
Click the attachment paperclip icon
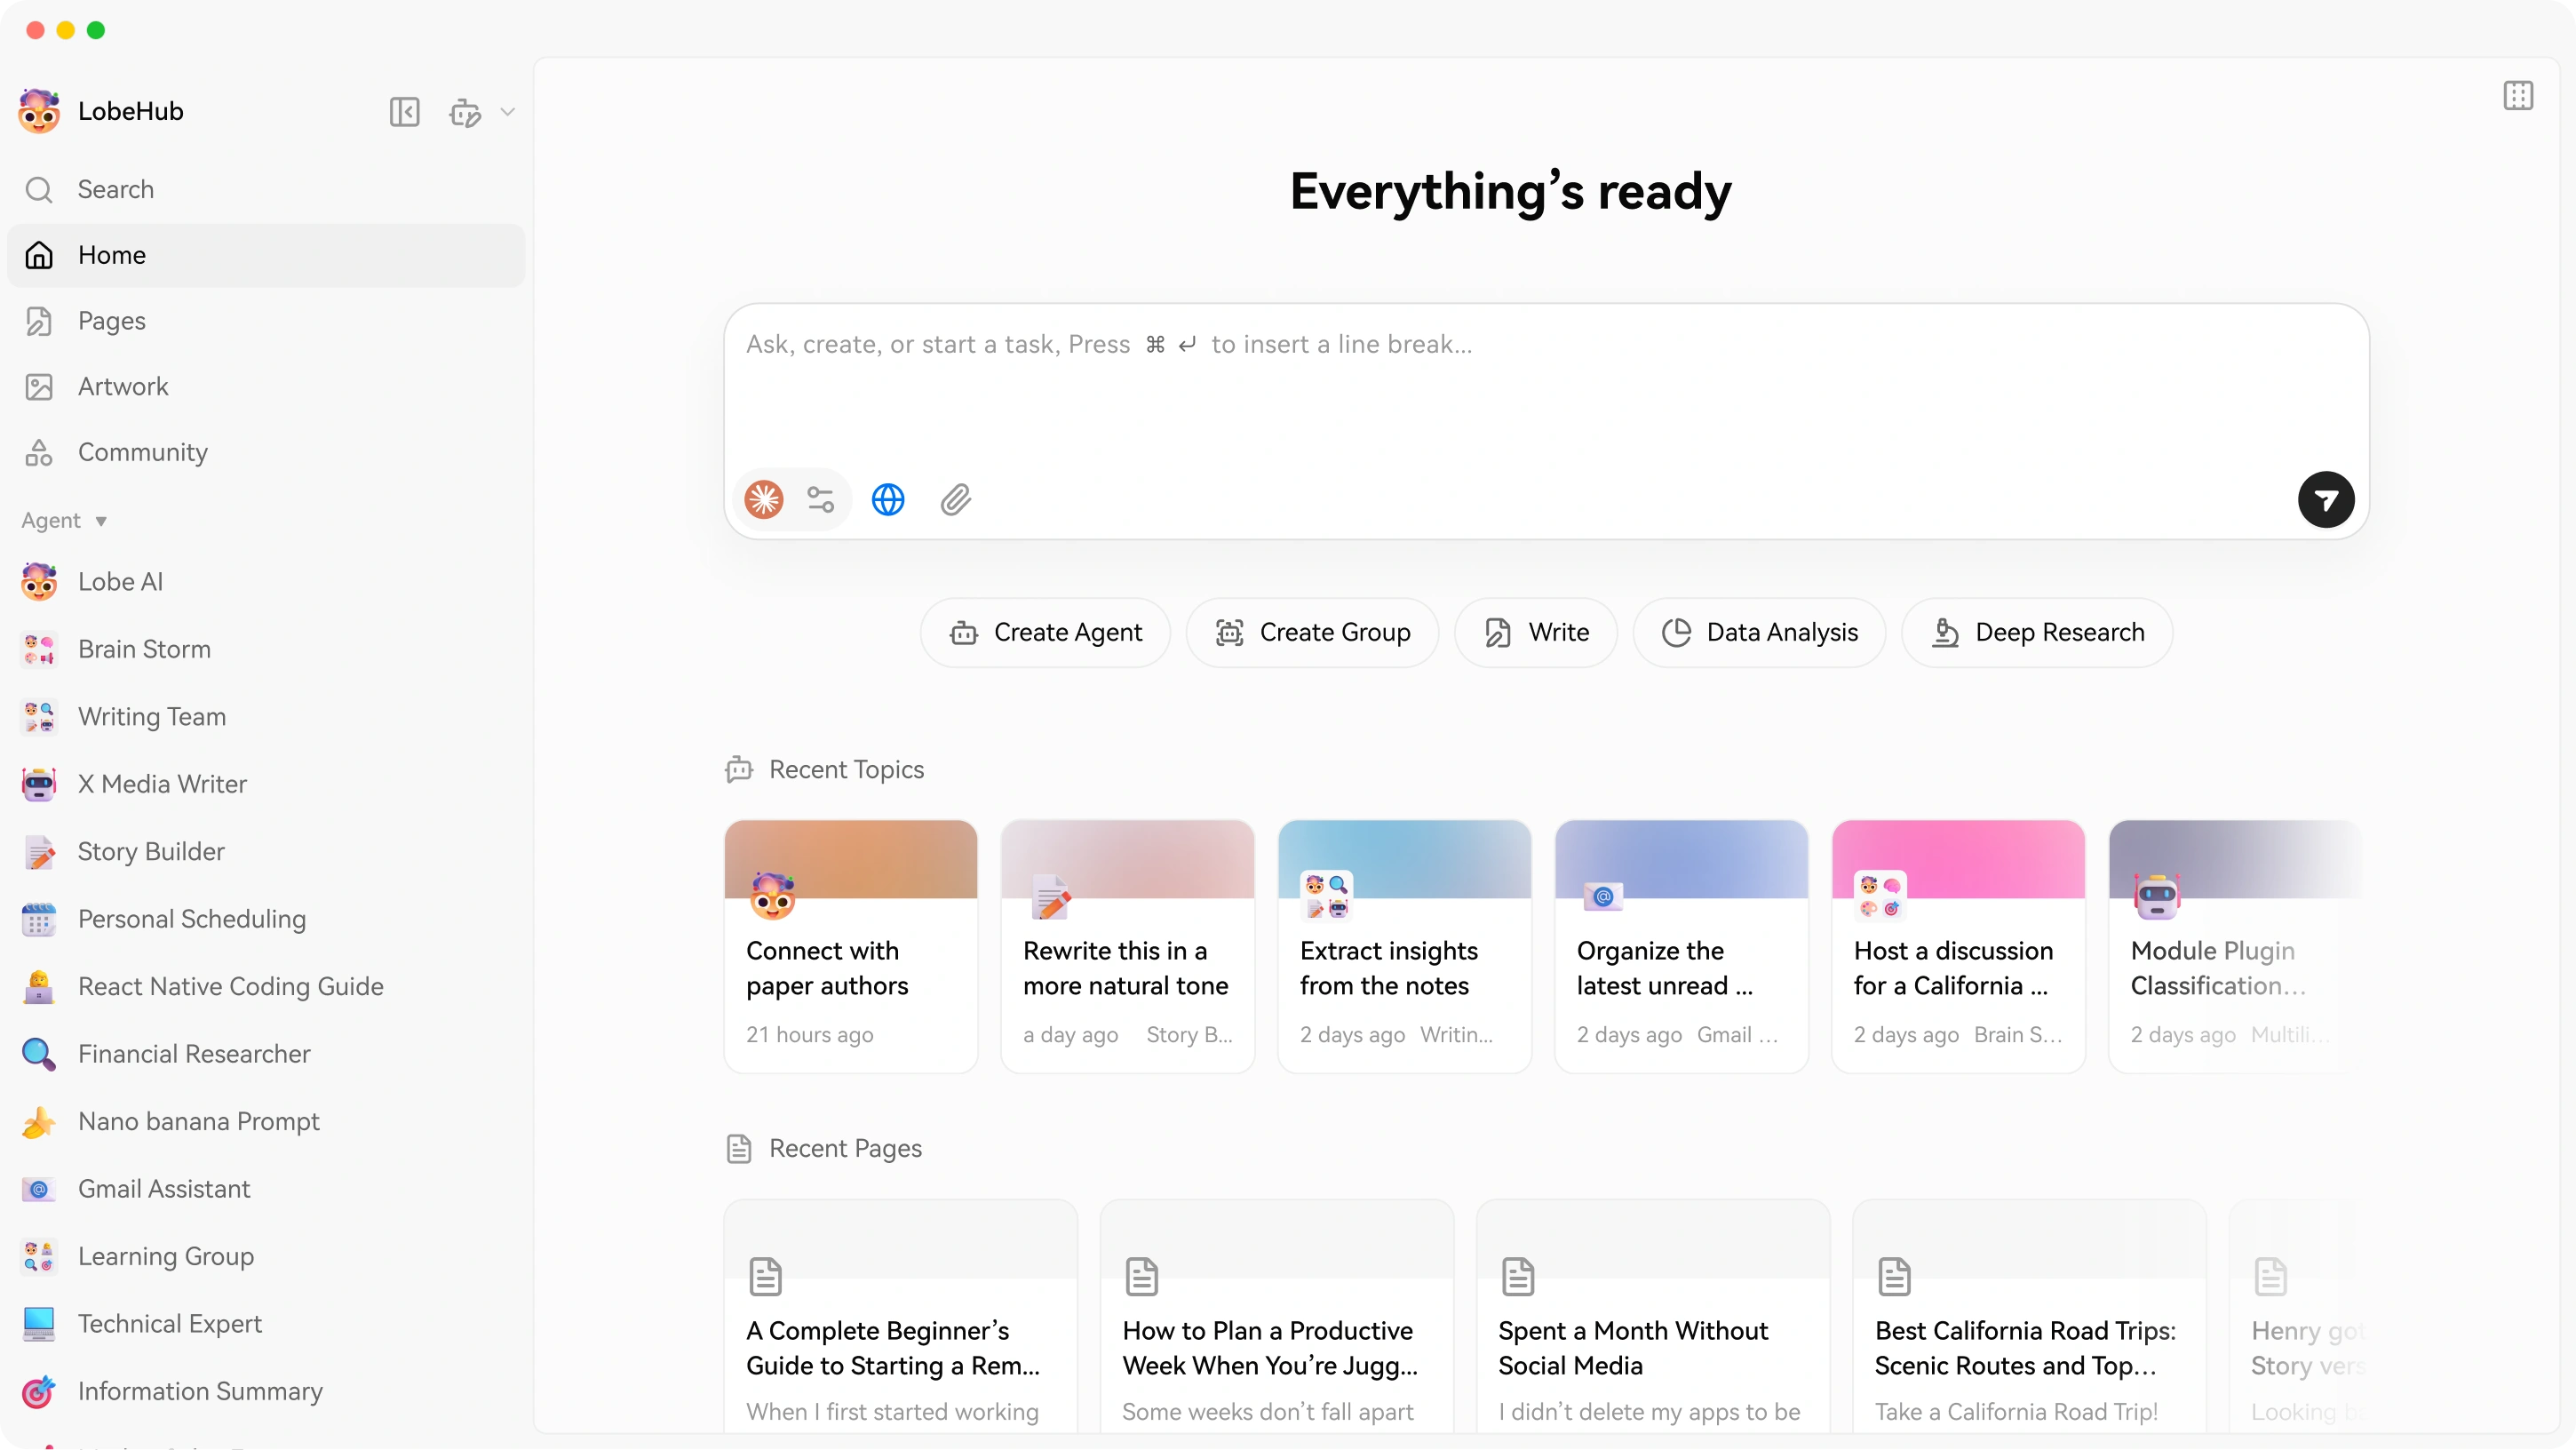click(955, 499)
